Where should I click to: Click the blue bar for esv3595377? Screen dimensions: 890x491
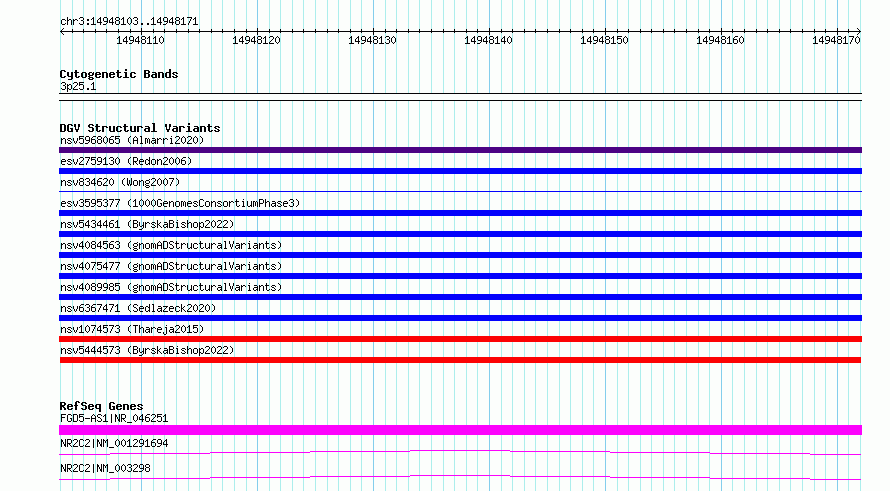(x=460, y=213)
